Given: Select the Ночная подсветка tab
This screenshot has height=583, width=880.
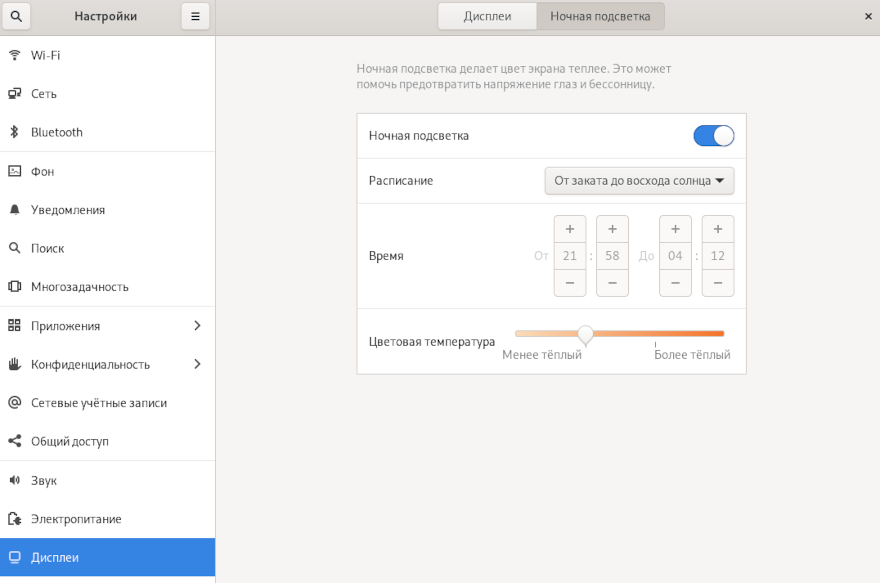Looking at the screenshot, I should tap(600, 16).
